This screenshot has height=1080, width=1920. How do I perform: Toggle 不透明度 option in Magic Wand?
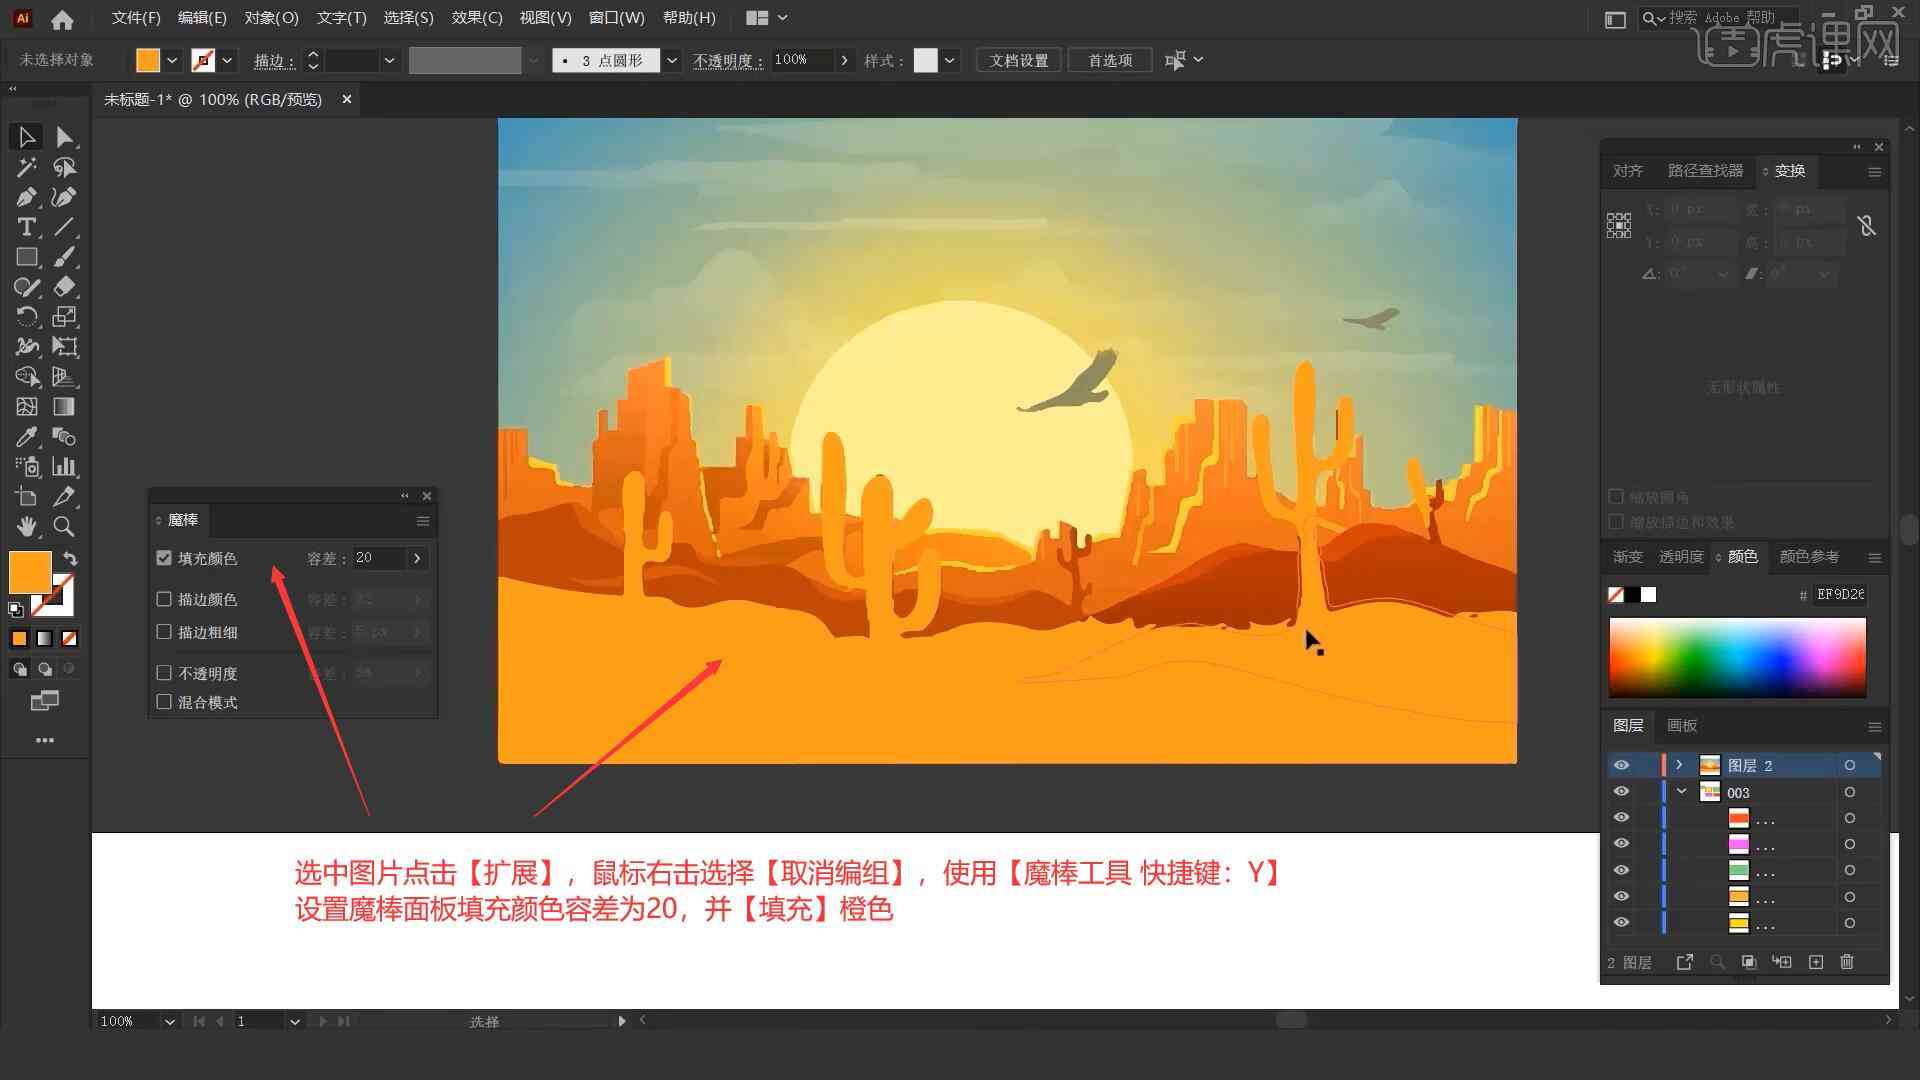point(165,671)
